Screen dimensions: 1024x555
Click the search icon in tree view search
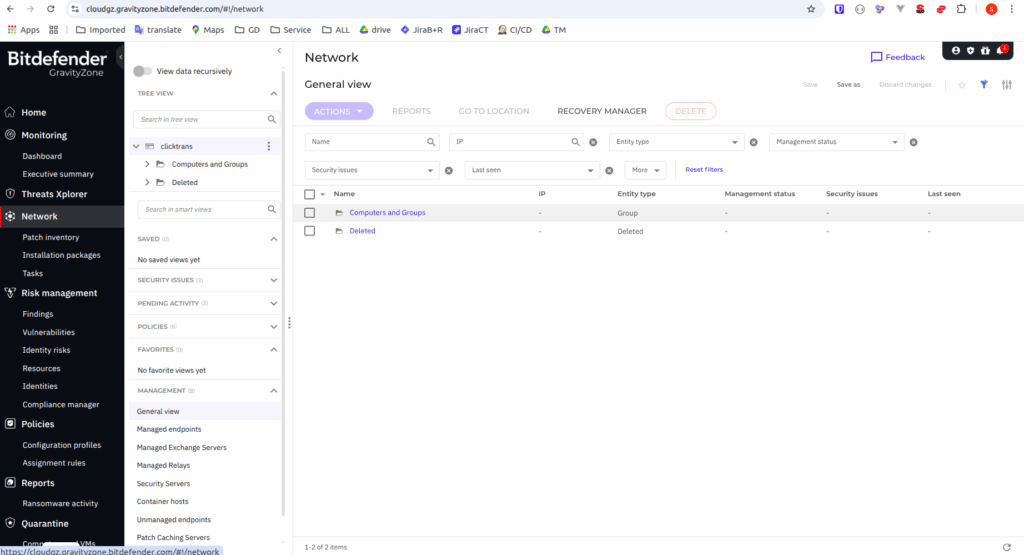pyautogui.click(x=272, y=119)
